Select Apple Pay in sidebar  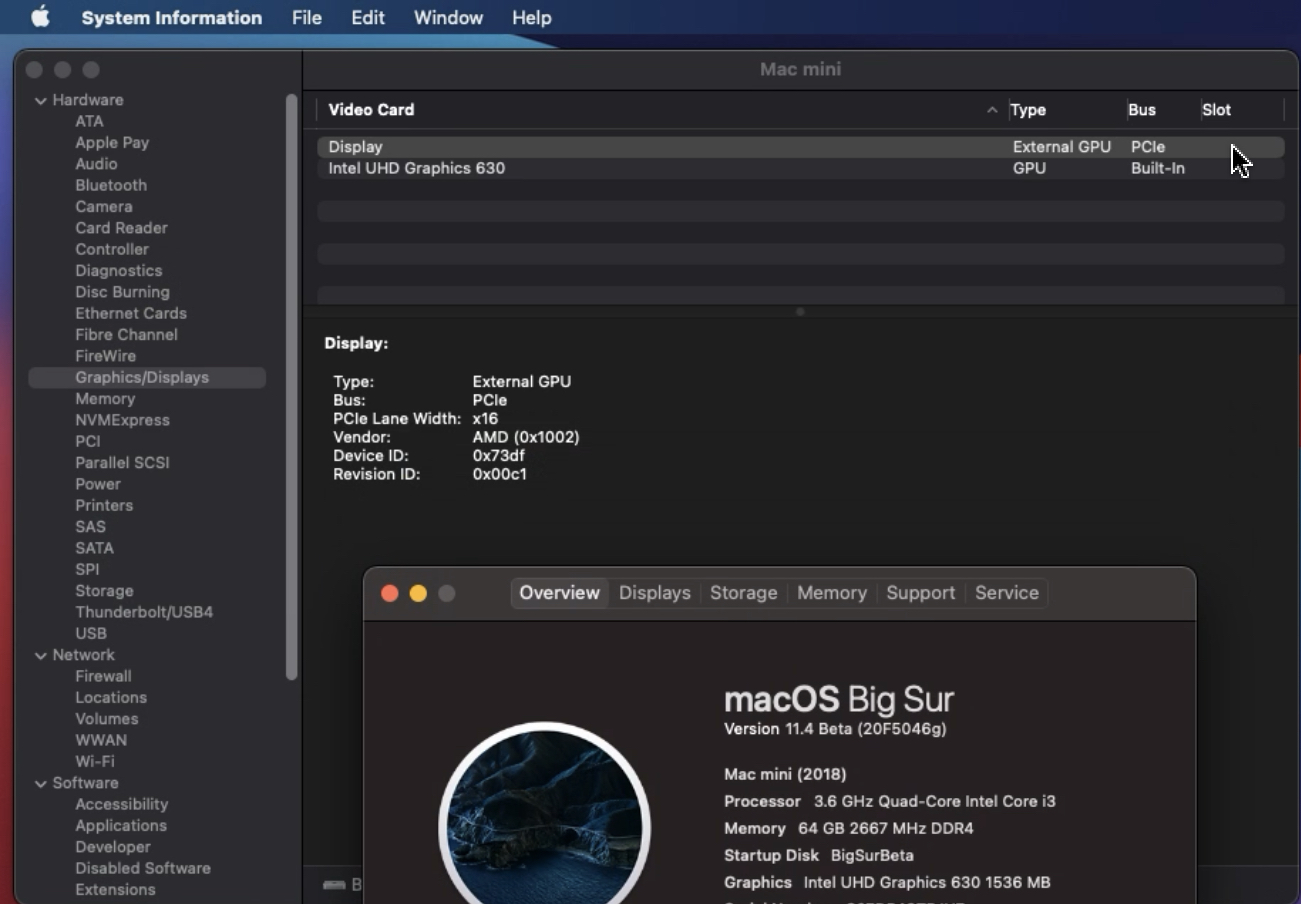tap(112, 142)
